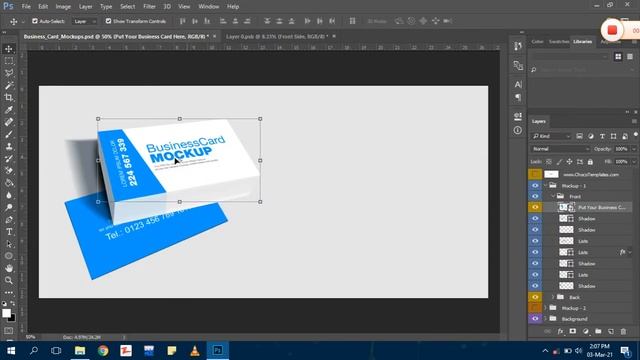
Task: Select the Rectangular Marquee tool
Action: coord(9,61)
